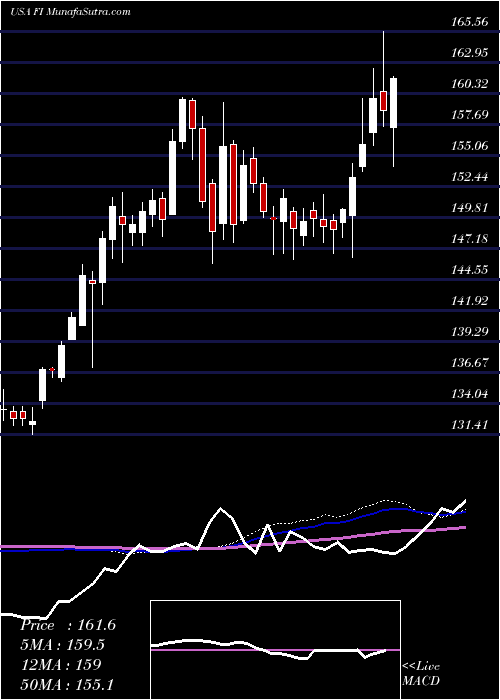This screenshot has height=700, width=500.
Task: Select the 131.41 price axis label
Action: (469, 424)
